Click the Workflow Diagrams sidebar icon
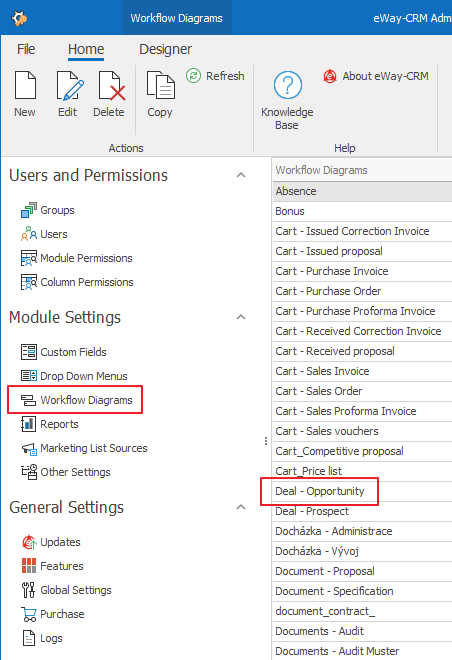Image resolution: width=452 pixels, height=660 pixels. click(x=28, y=400)
